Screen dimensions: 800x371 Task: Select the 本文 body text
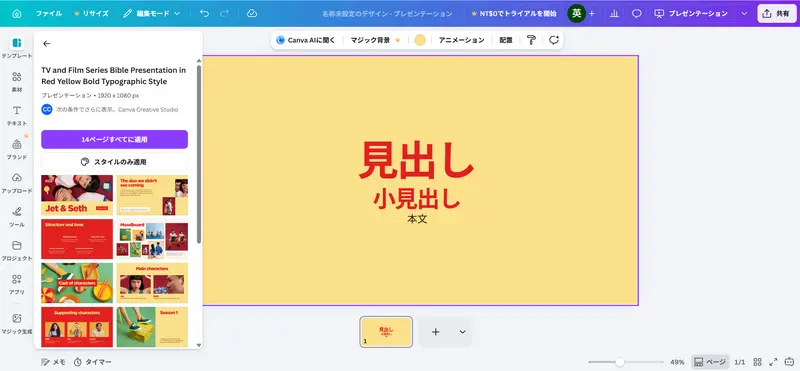click(x=417, y=219)
